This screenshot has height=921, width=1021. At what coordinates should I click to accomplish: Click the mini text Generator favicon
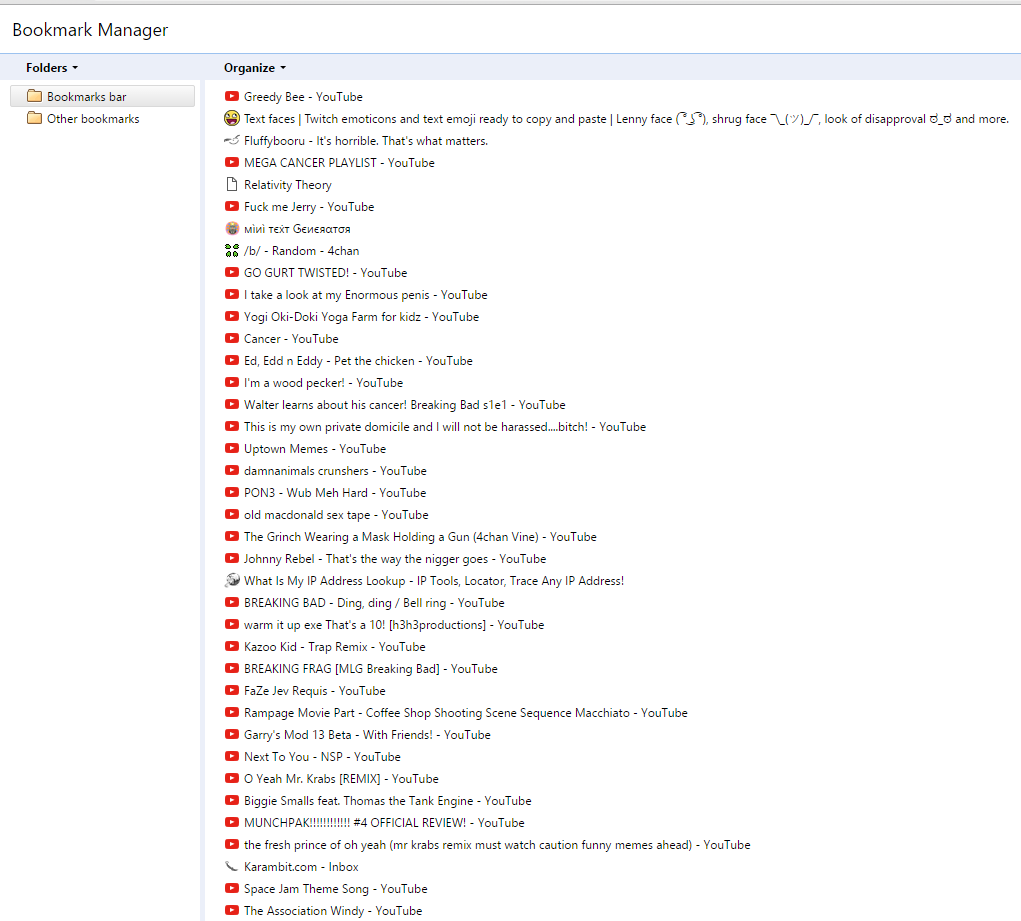pyautogui.click(x=232, y=229)
